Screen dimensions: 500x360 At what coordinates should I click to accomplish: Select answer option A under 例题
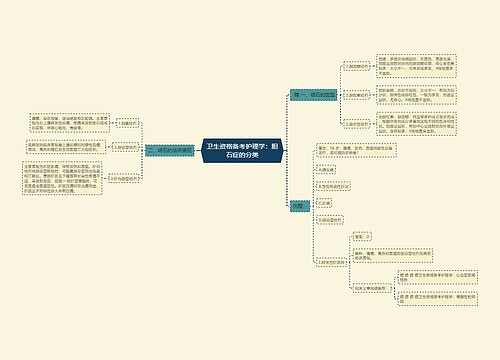[326, 169]
